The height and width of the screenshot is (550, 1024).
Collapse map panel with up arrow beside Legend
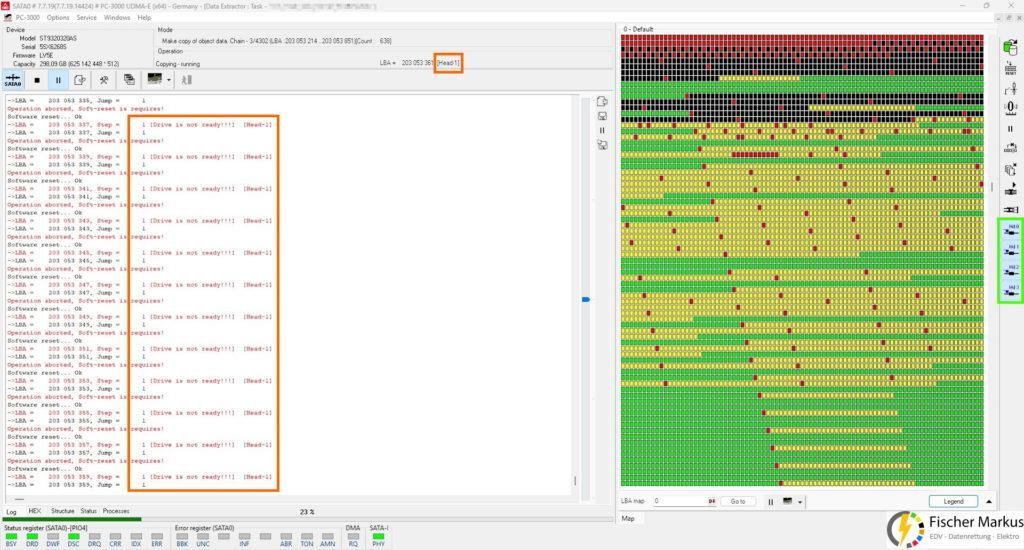[x=989, y=502]
